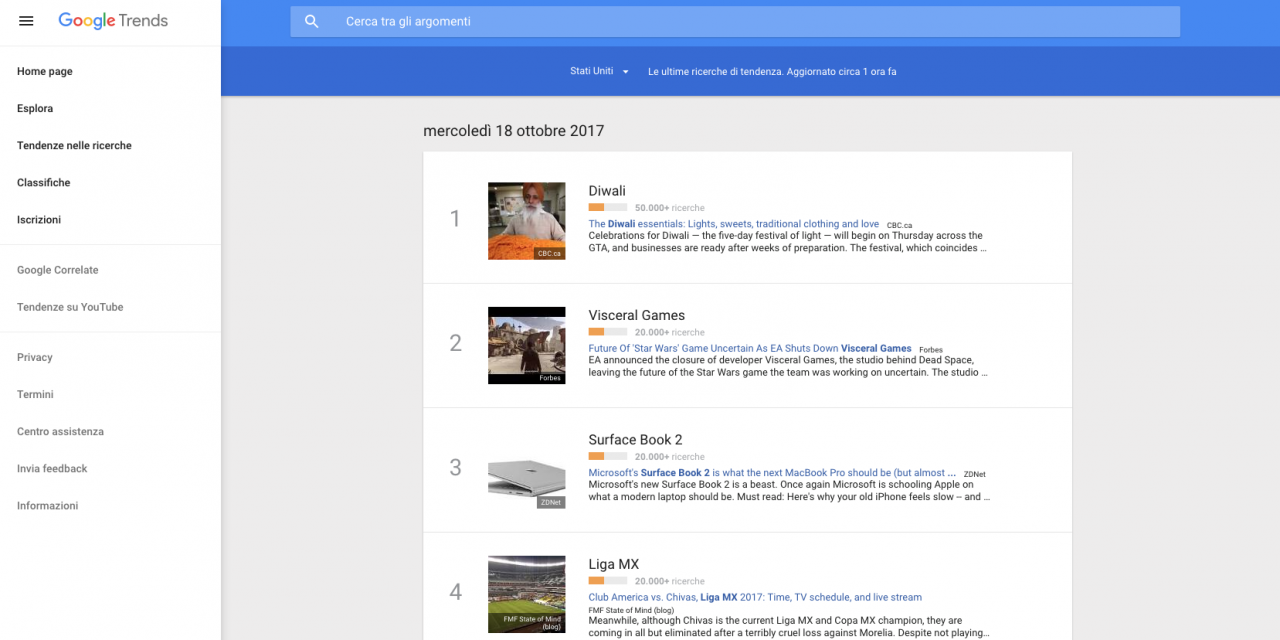This screenshot has width=1280, height=640.
Task: Go to Home page in sidebar
Action: pos(45,72)
